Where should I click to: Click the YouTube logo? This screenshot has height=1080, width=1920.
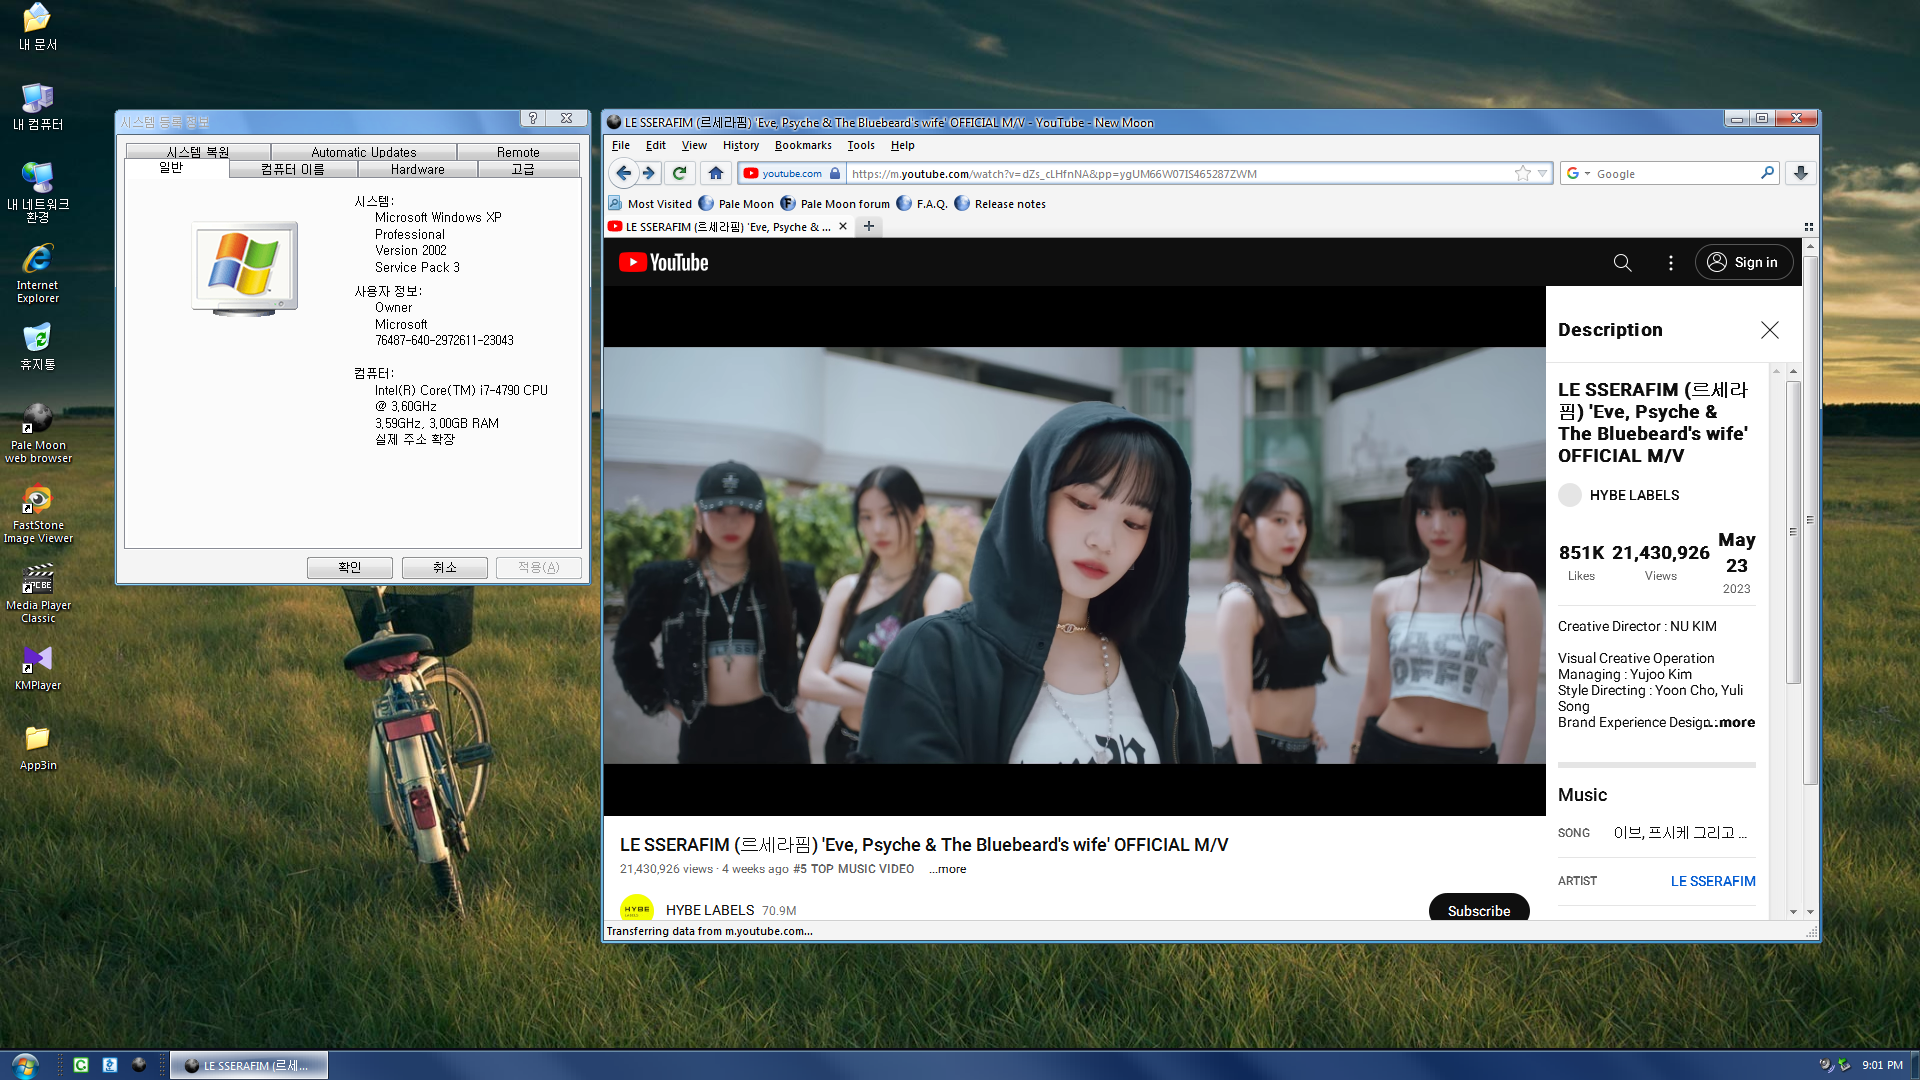tap(664, 262)
